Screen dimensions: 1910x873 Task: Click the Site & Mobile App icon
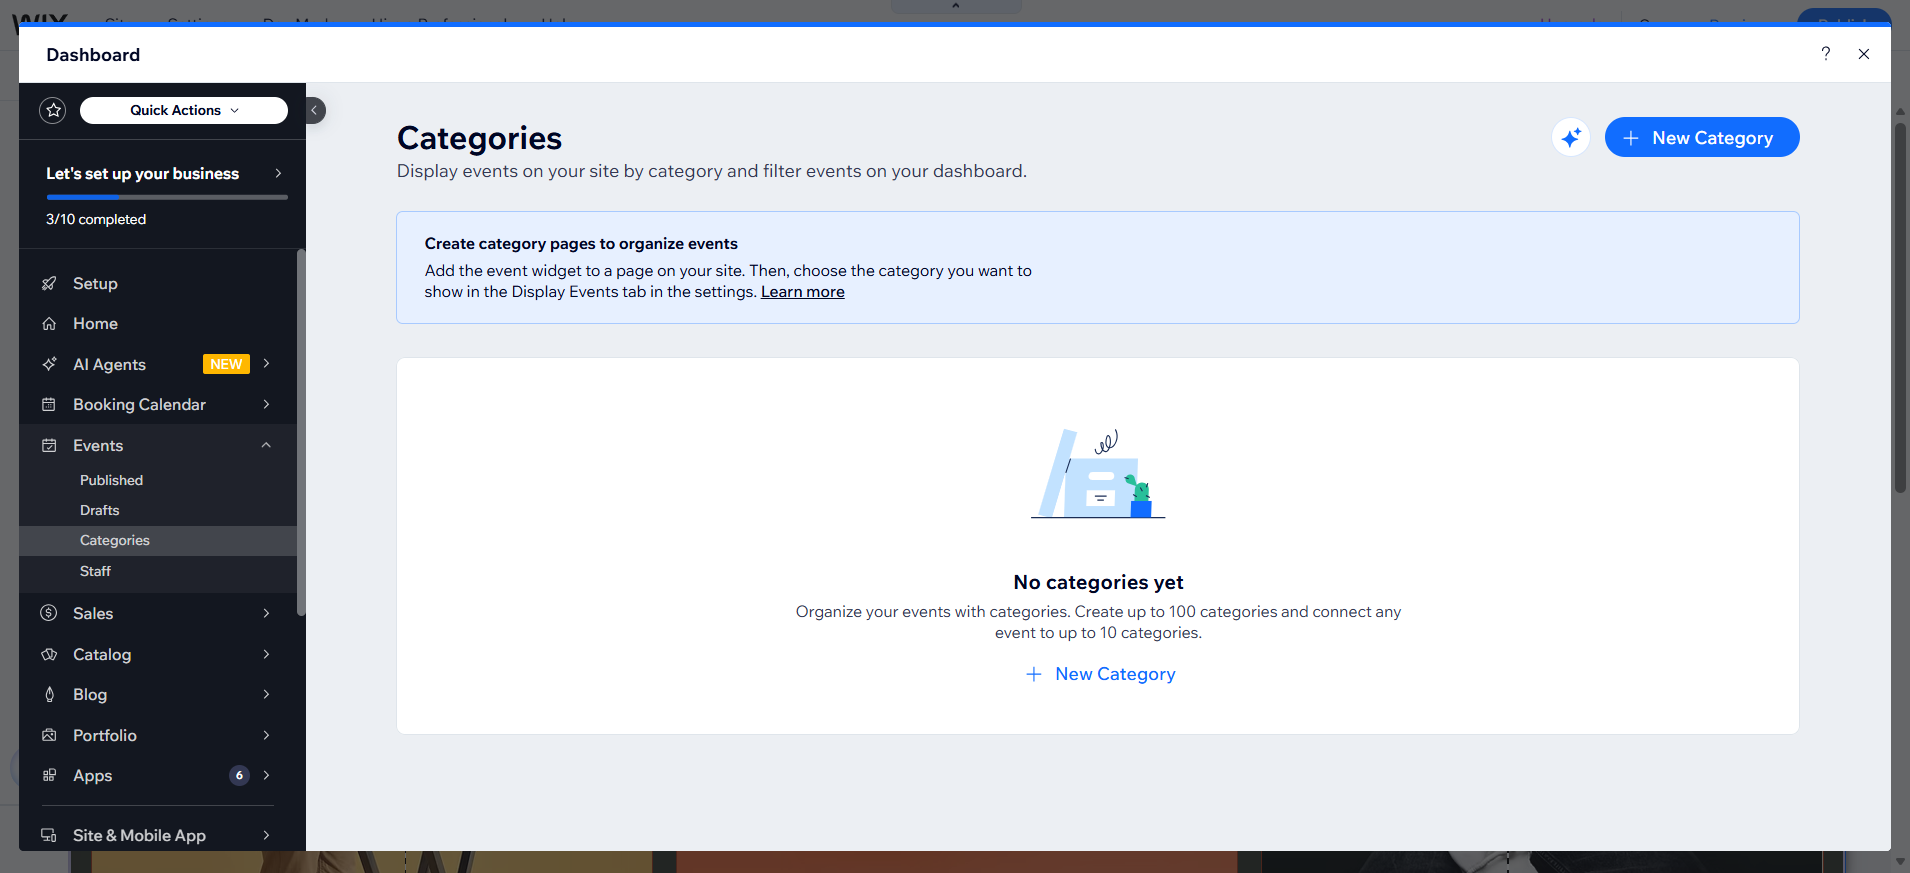[49, 835]
